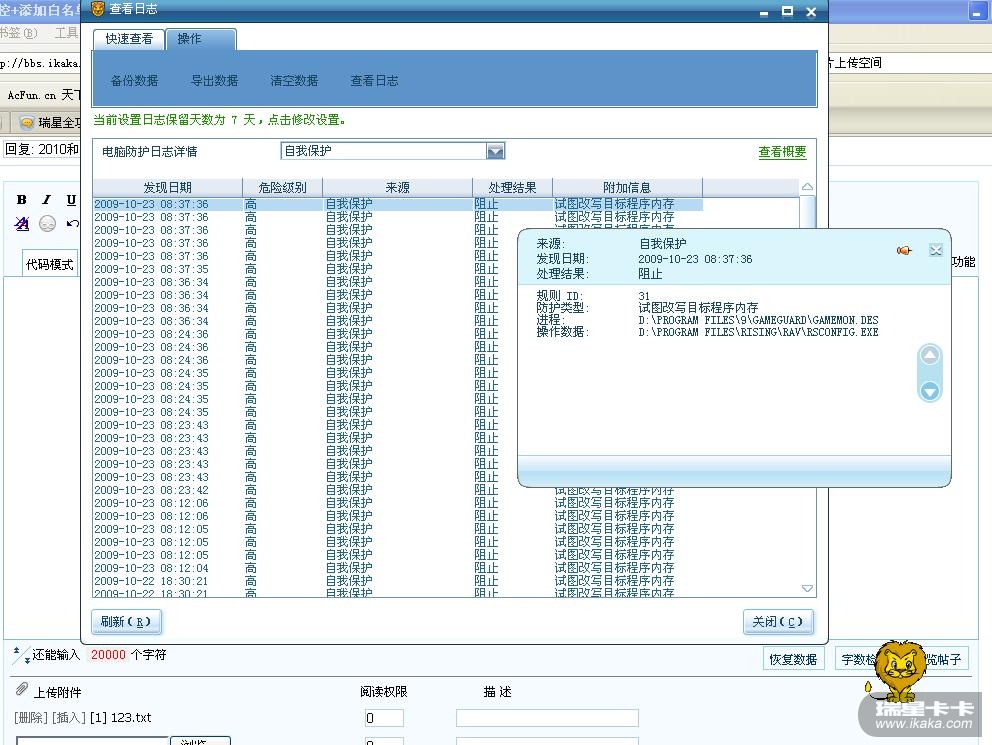Screen dimensions: 992x745
Task: Show previous log entry with the popup up arrow
Action: [x=929, y=355]
